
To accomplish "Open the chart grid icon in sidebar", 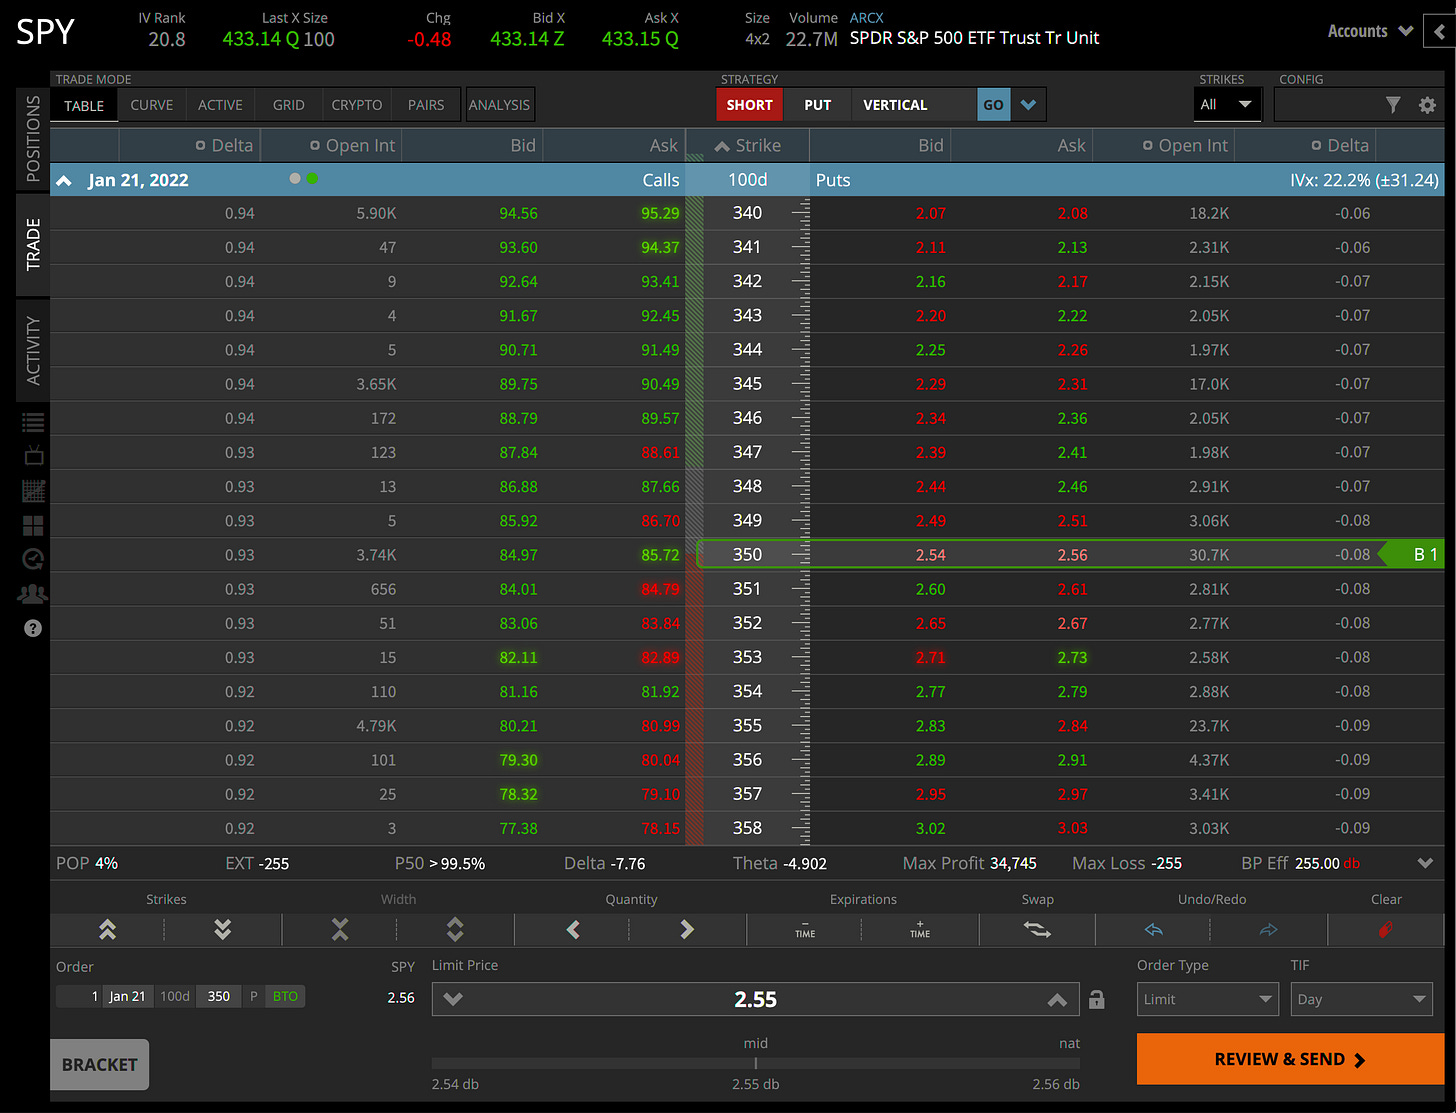I will coord(33,490).
